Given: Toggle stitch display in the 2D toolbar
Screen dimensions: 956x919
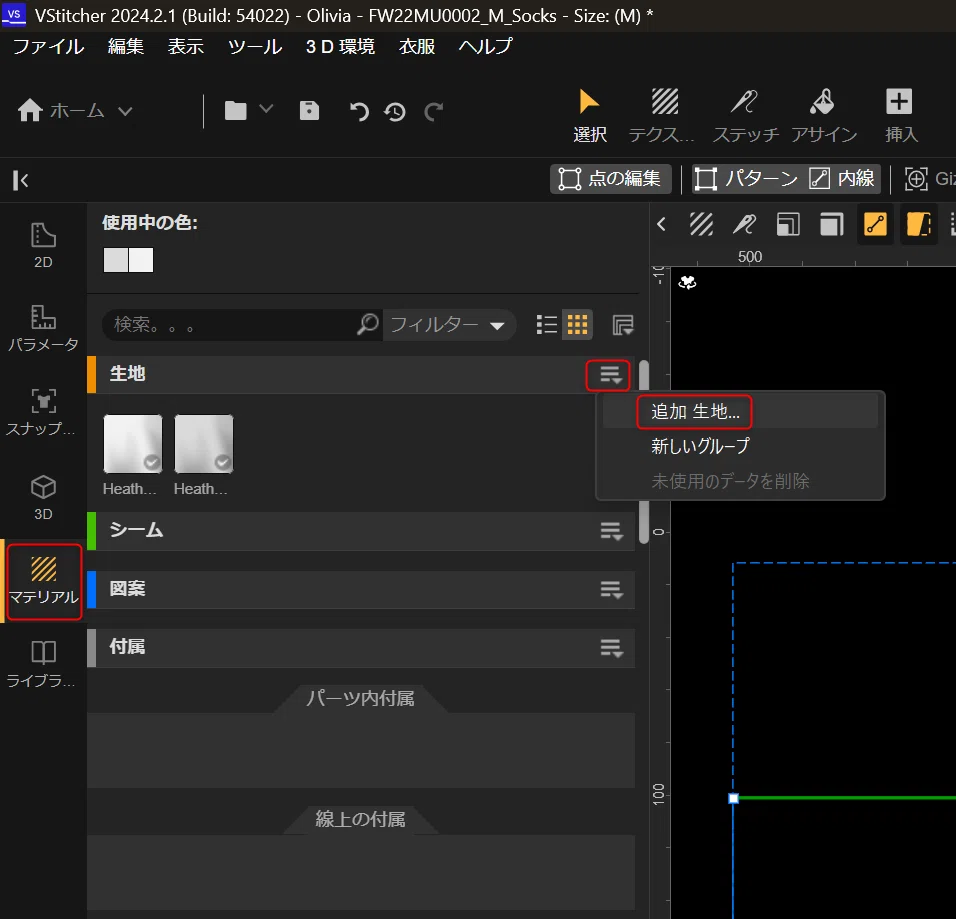Looking at the screenshot, I should pos(744,224).
